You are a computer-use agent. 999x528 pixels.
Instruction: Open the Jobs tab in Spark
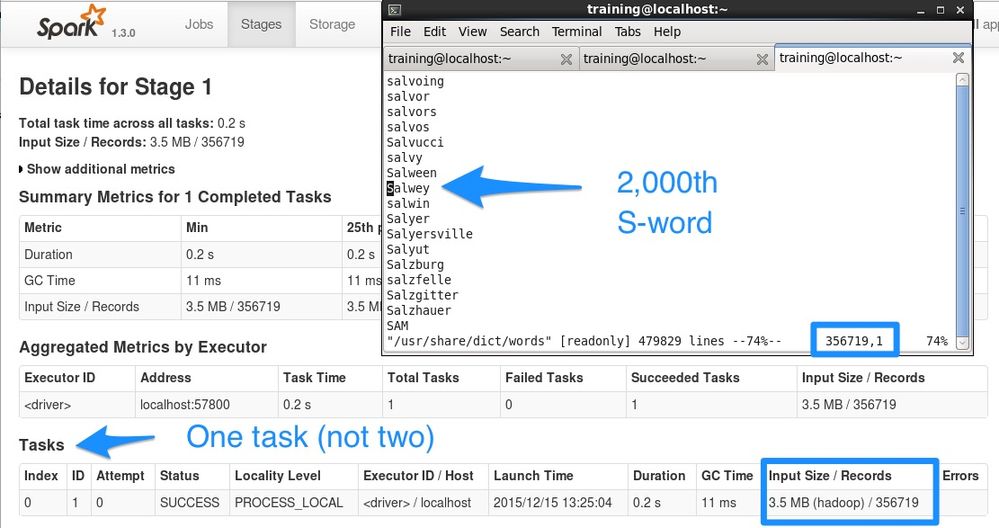[x=199, y=24]
